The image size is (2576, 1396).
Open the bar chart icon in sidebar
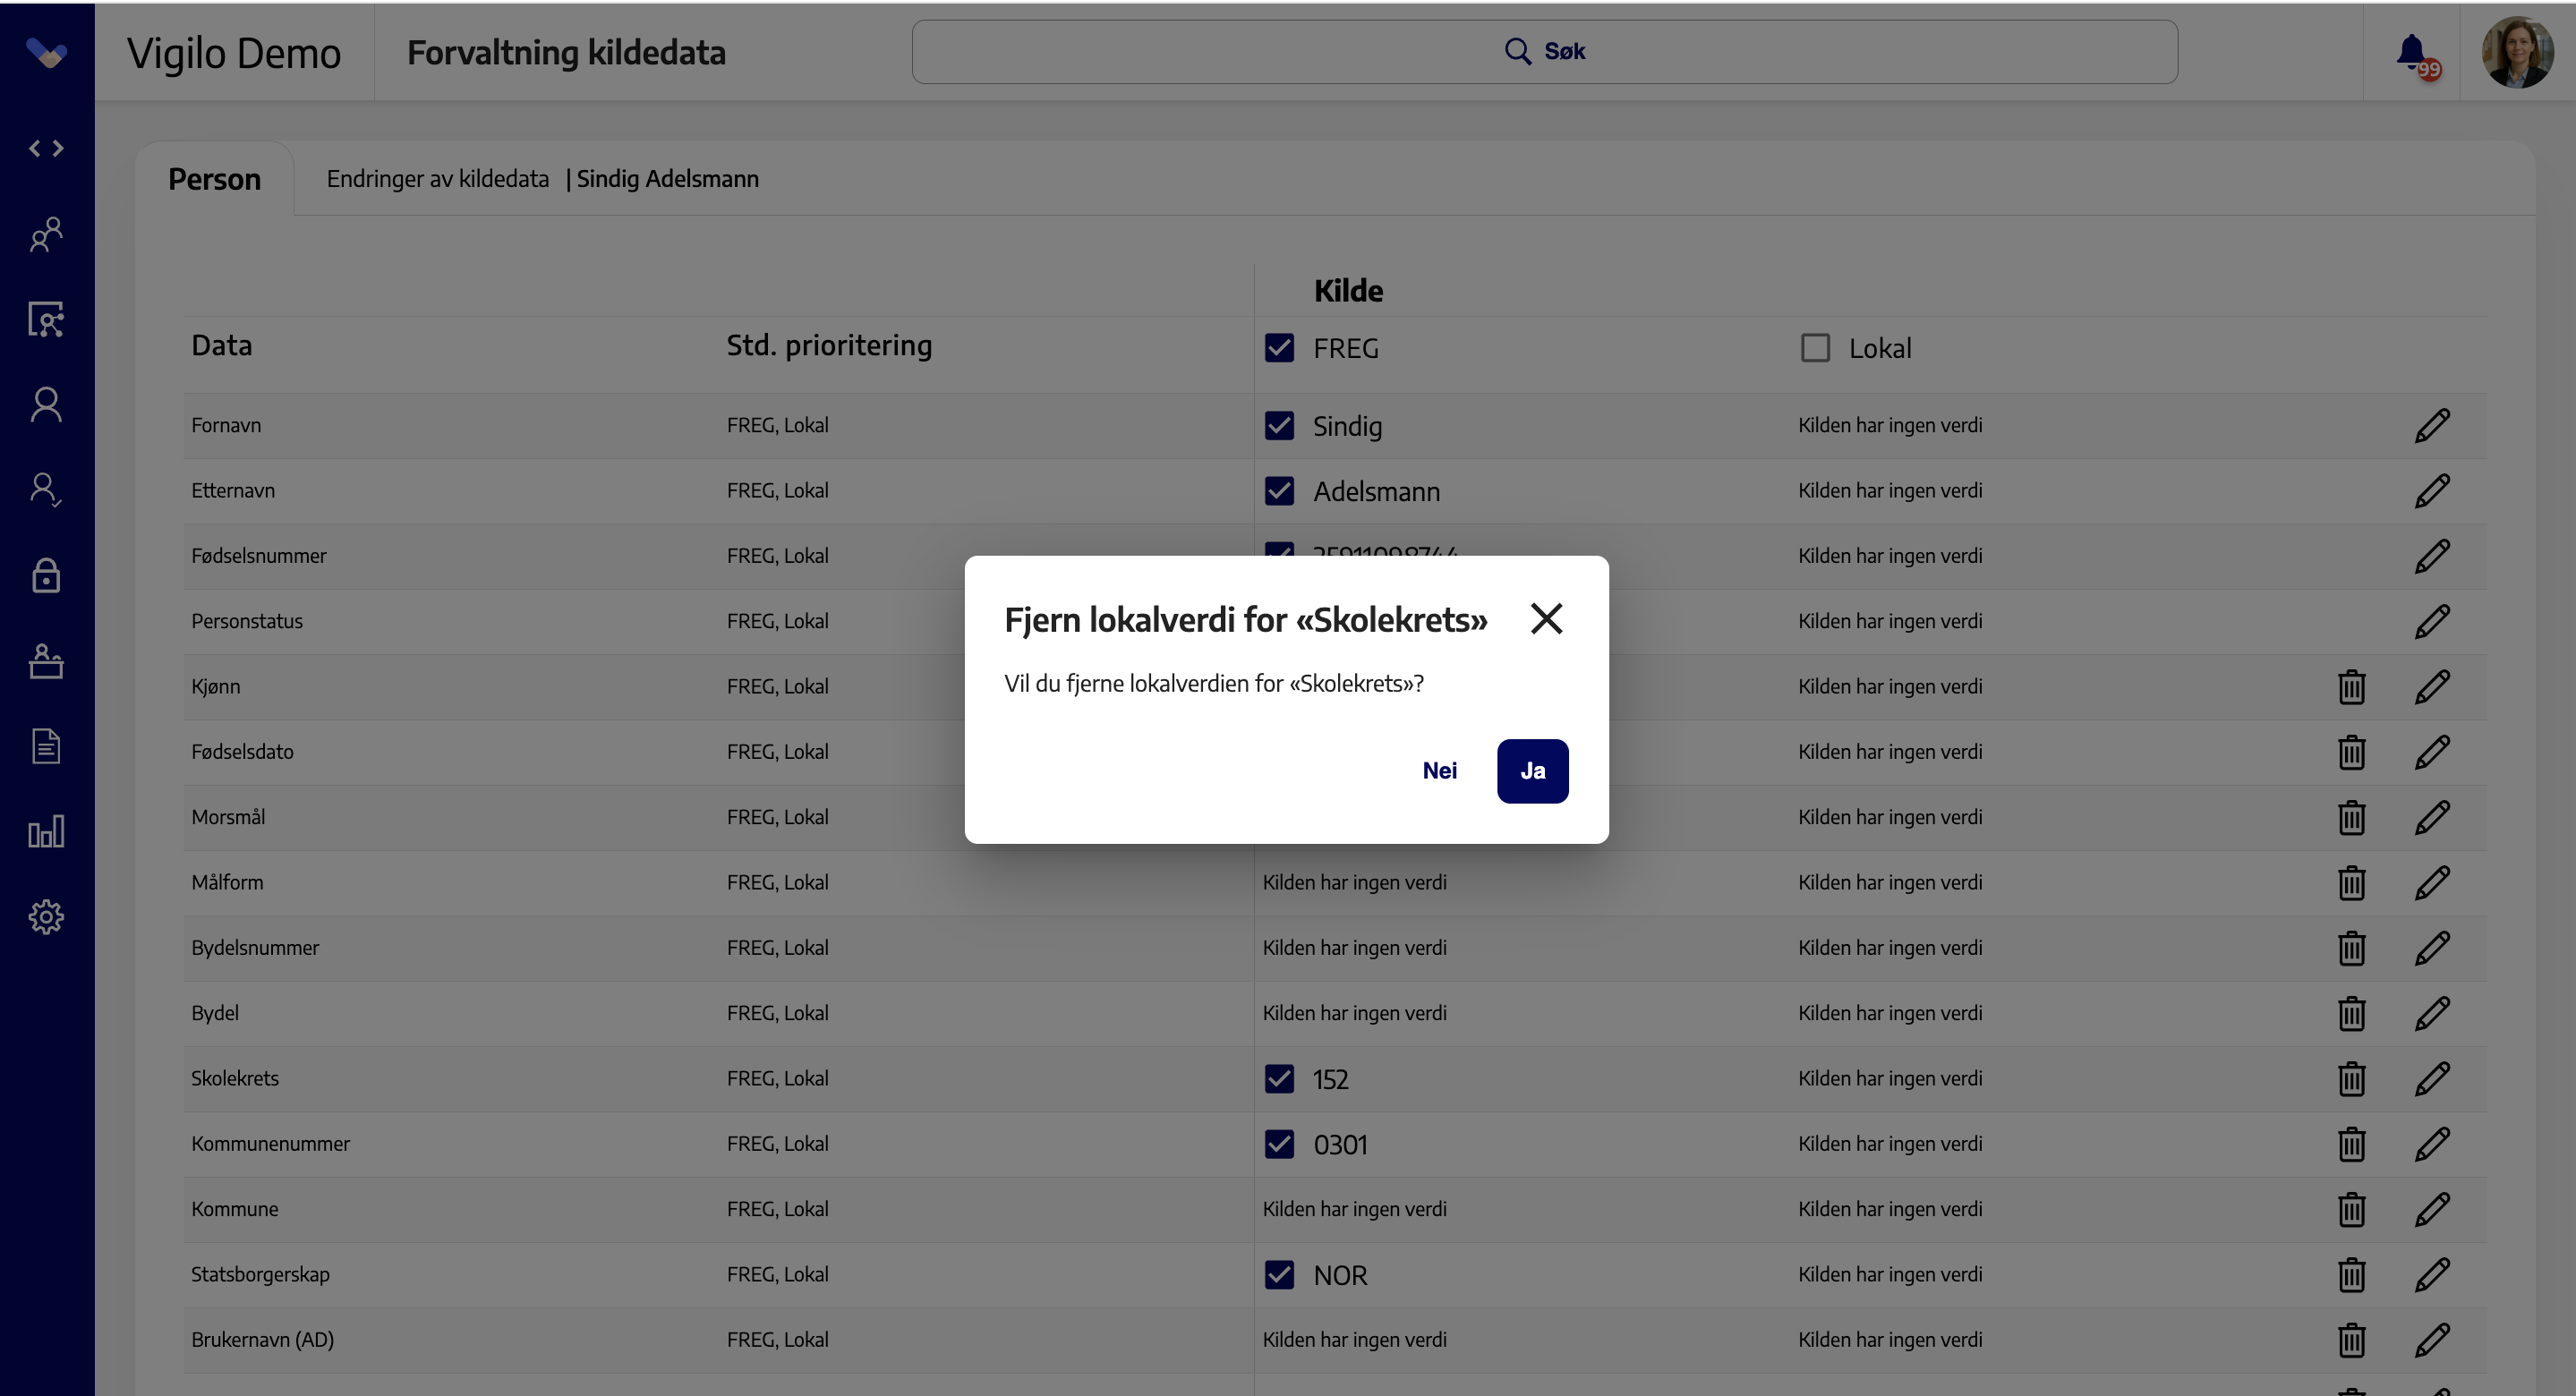coord(46,831)
